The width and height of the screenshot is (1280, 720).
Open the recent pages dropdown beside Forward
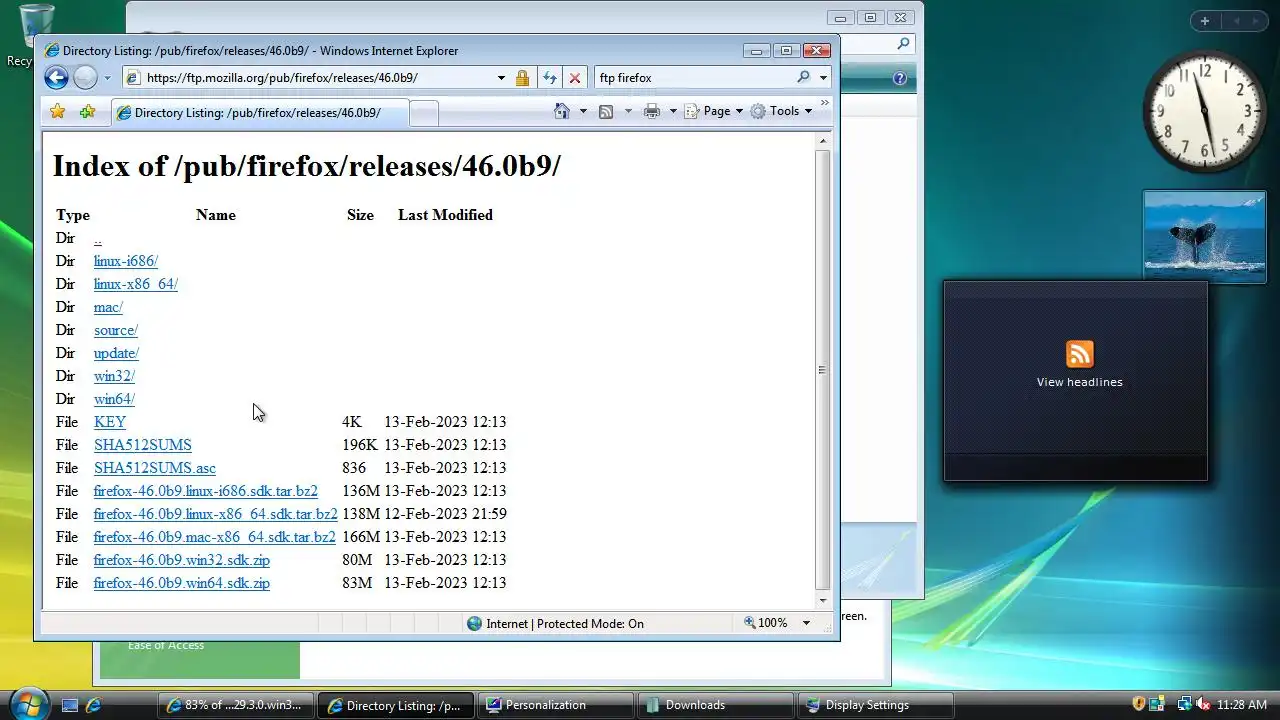coord(107,78)
